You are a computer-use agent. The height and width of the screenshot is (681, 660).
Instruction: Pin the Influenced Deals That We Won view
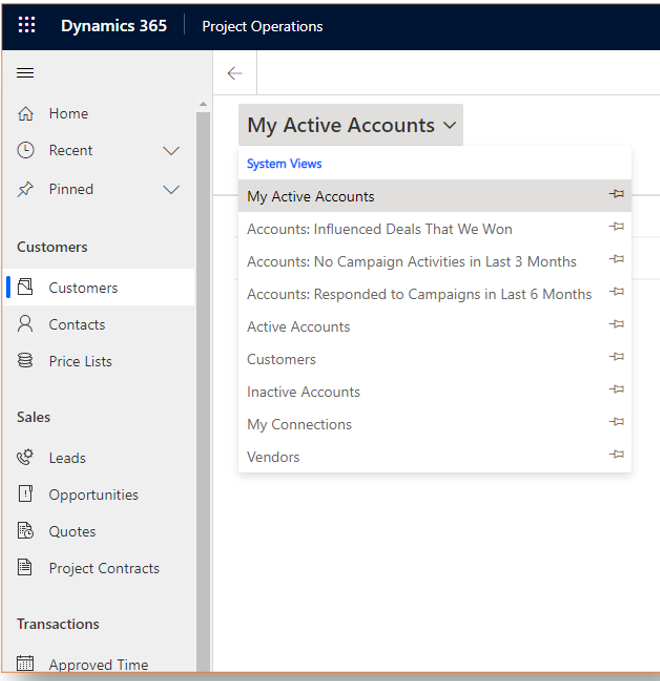click(x=616, y=226)
